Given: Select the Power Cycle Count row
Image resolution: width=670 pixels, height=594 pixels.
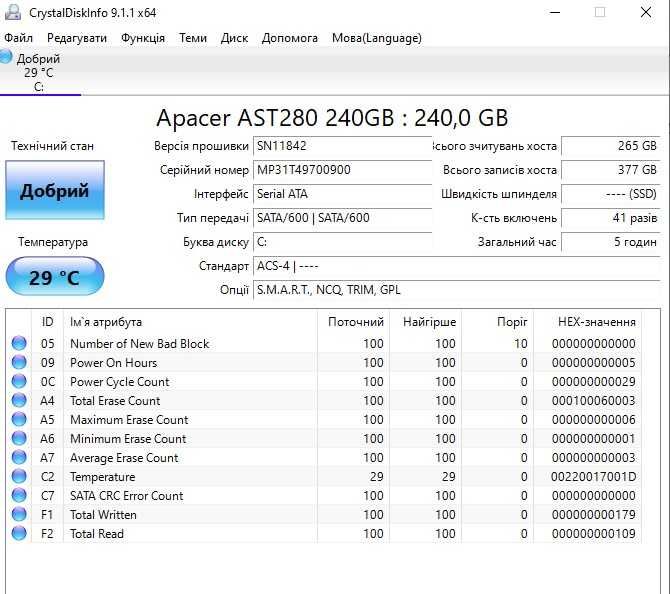Looking at the screenshot, I should click(x=324, y=382).
